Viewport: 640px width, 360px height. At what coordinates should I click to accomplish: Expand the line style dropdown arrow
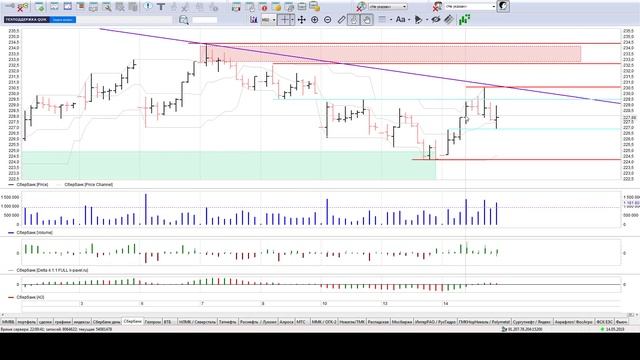pyautogui.click(x=391, y=20)
